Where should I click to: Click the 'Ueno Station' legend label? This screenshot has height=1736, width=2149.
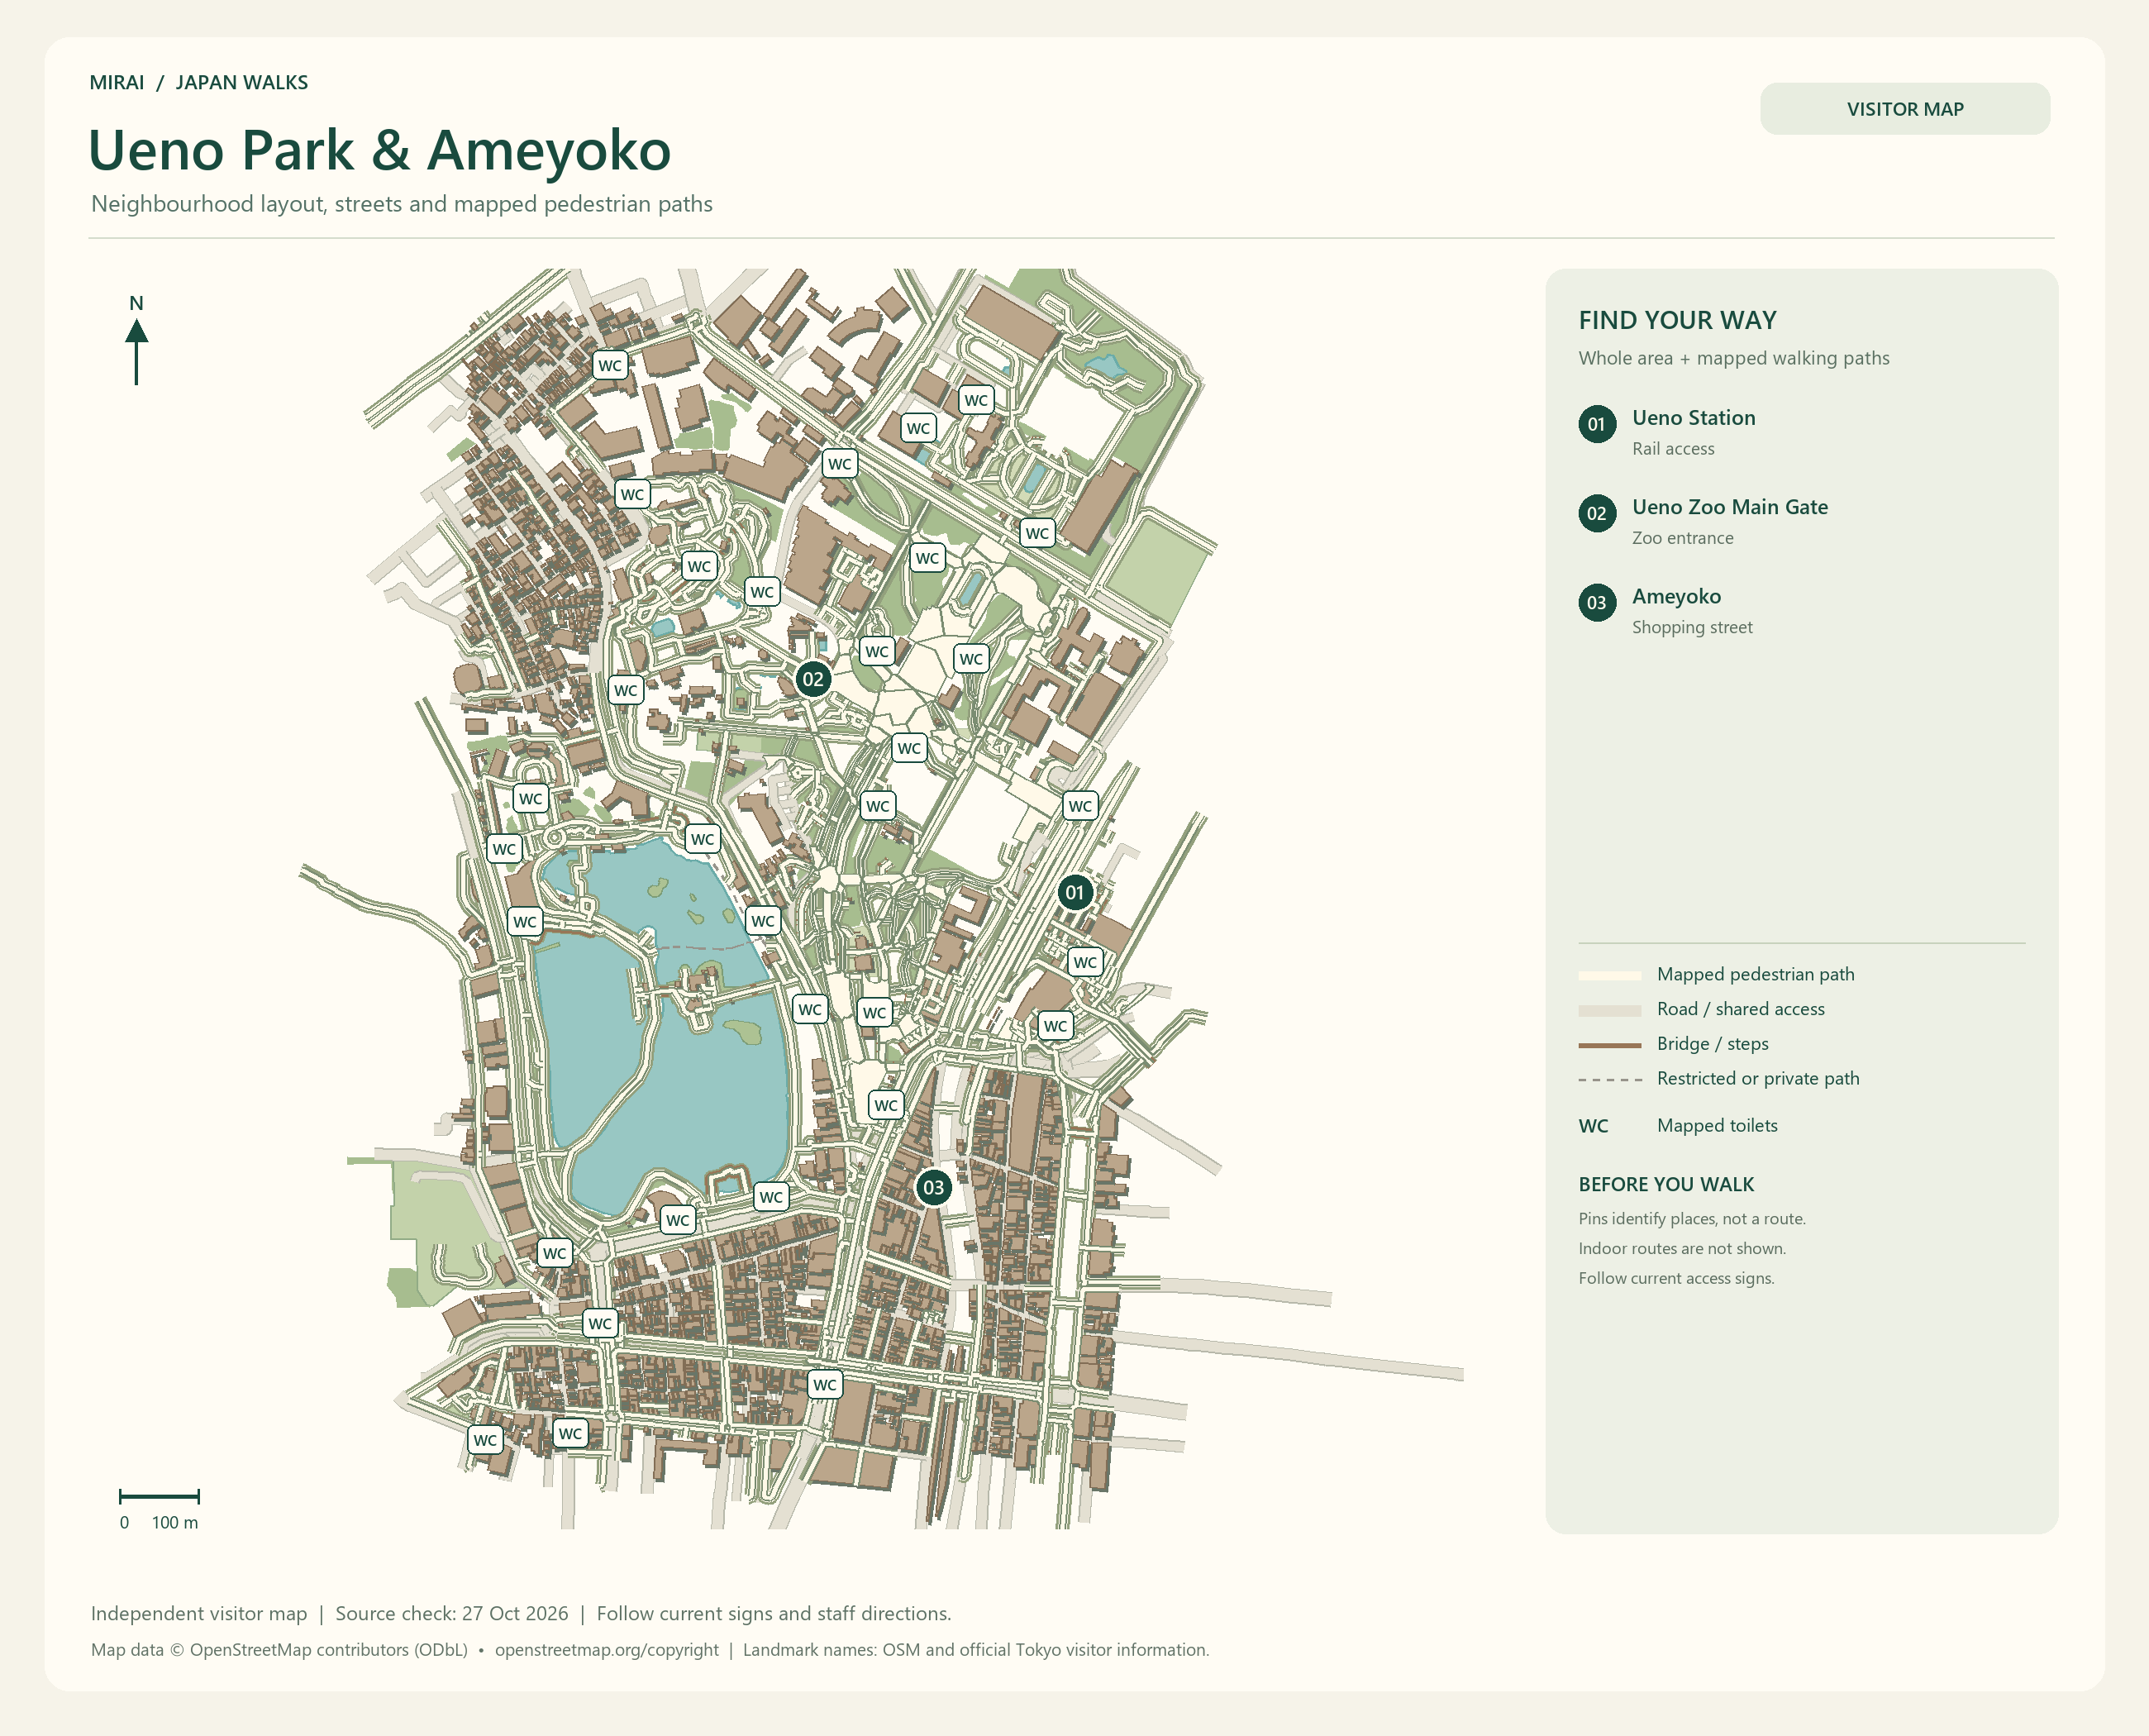pos(1693,418)
